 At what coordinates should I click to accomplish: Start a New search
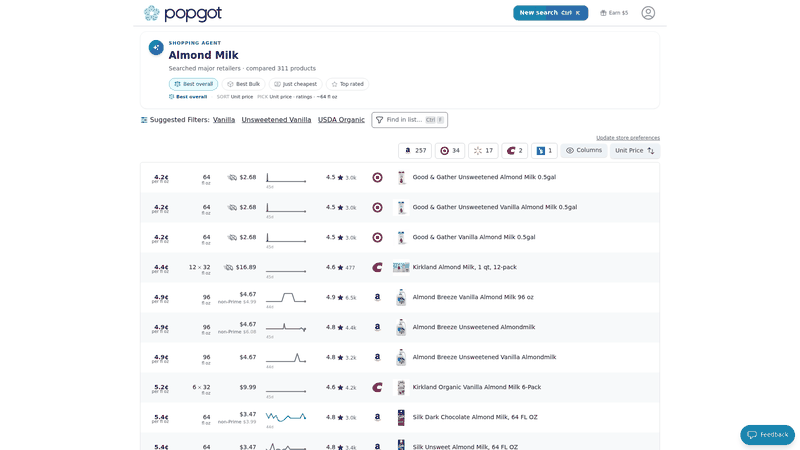point(551,13)
